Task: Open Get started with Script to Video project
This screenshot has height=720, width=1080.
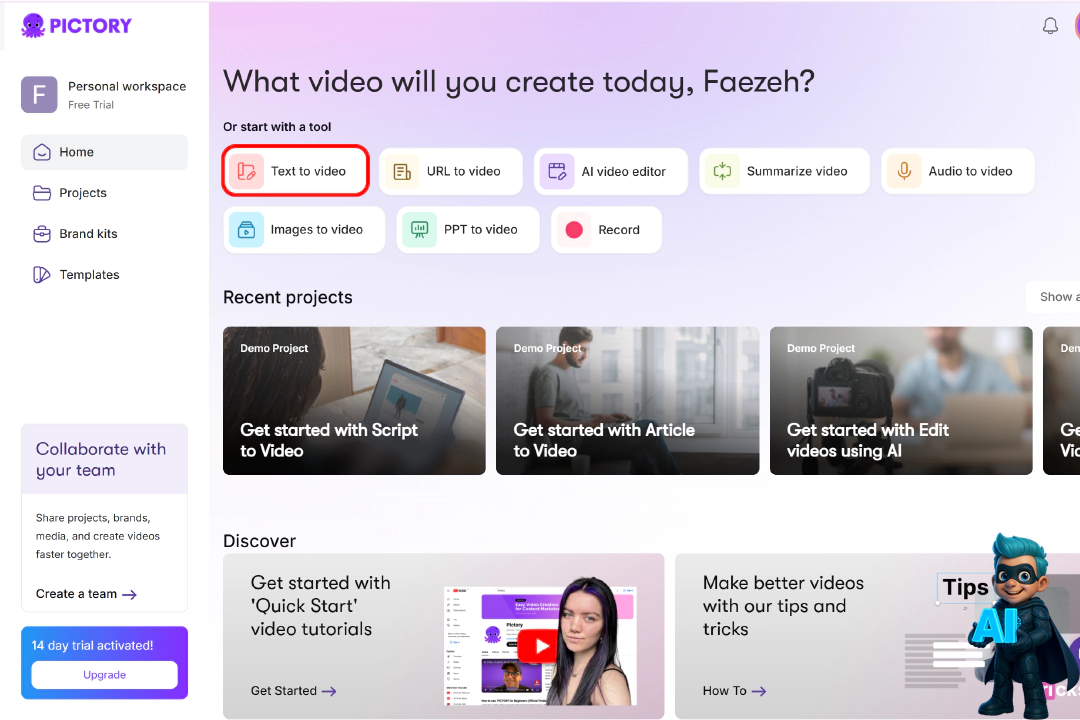Action: click(354, 400)
